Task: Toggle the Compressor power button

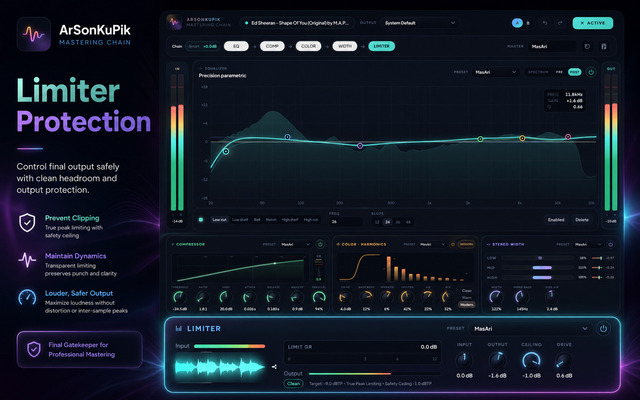Action: click(x=320, y=244)
